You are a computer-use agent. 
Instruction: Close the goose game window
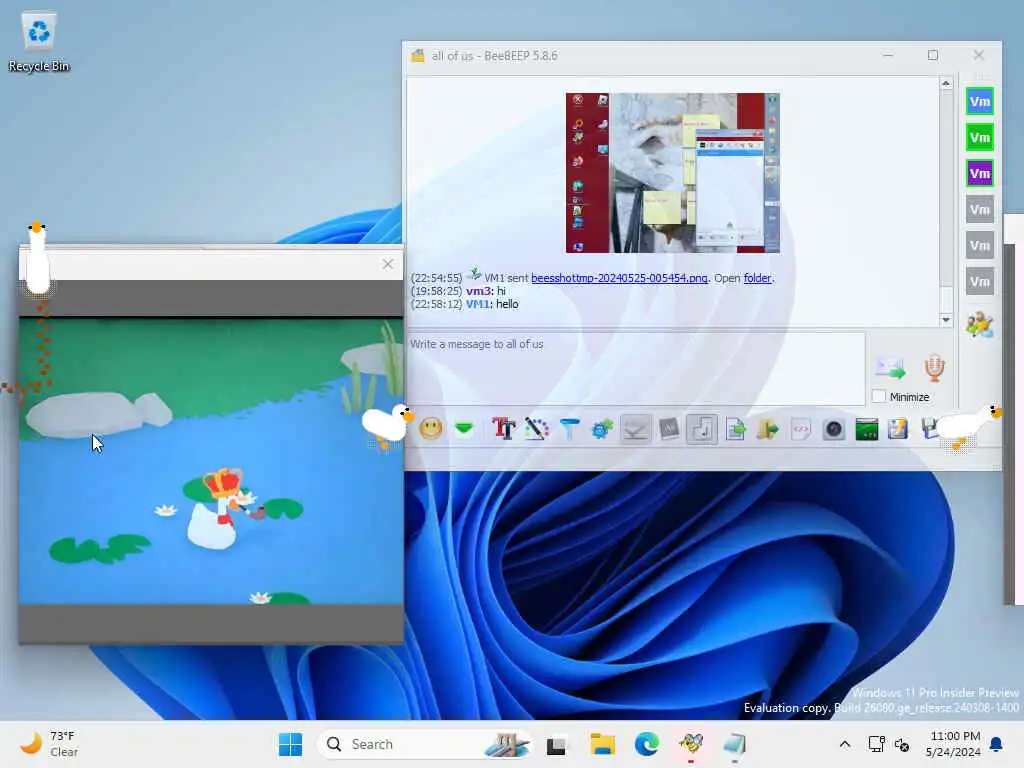click(x=388, y=264)
